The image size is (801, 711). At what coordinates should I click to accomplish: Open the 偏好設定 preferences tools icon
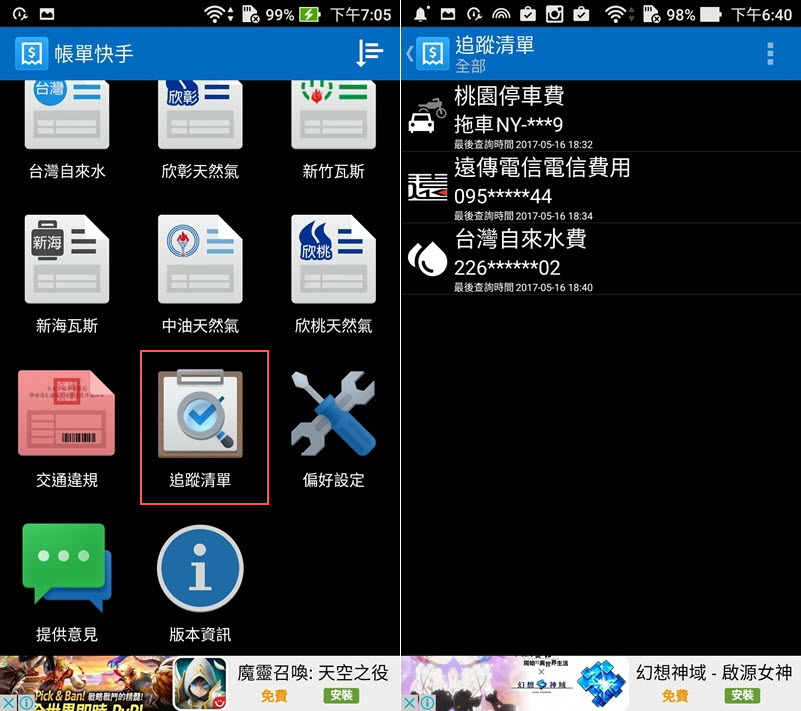tap(334, 413)
